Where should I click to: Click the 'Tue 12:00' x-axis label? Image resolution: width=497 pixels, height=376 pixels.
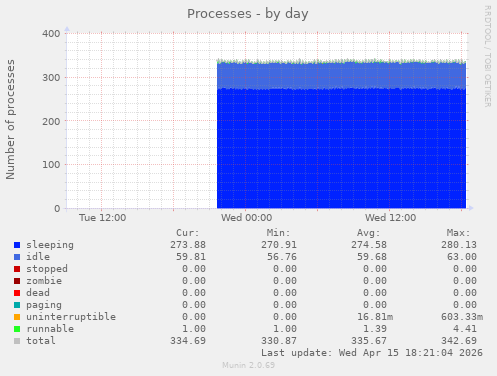pyautogui.click(x=103, y=218)
